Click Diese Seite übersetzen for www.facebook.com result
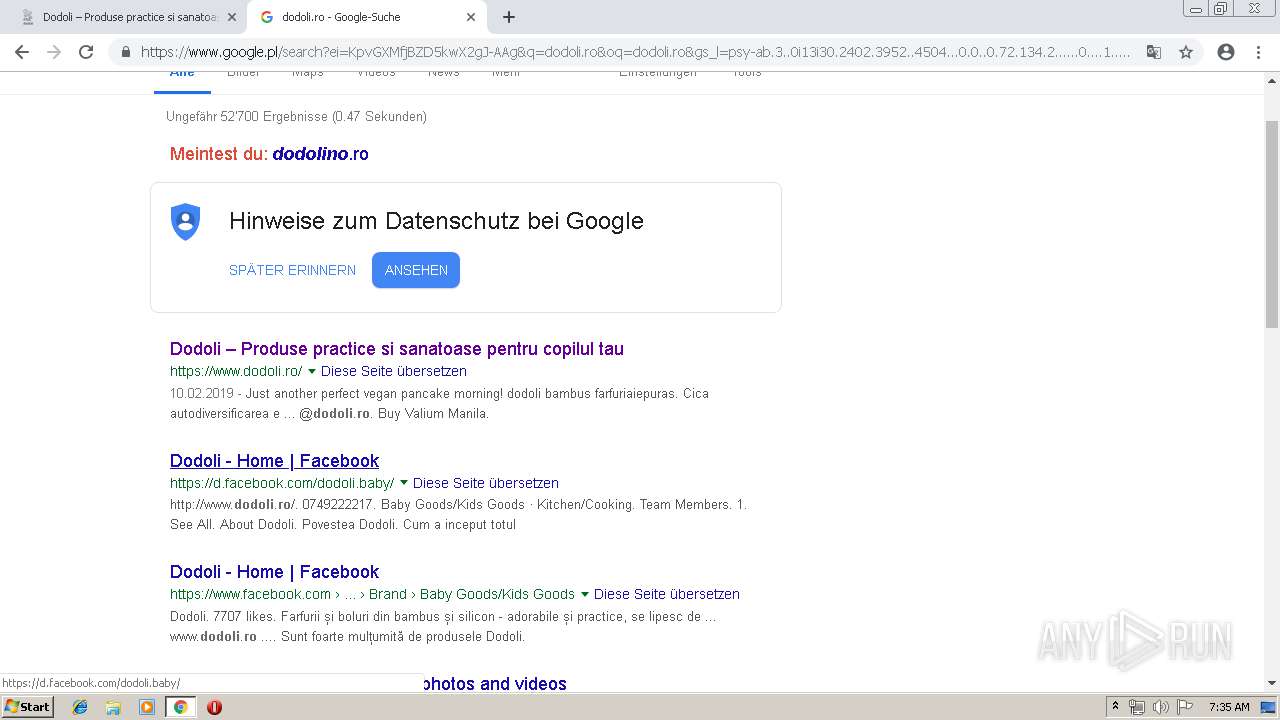 [667, 594]
